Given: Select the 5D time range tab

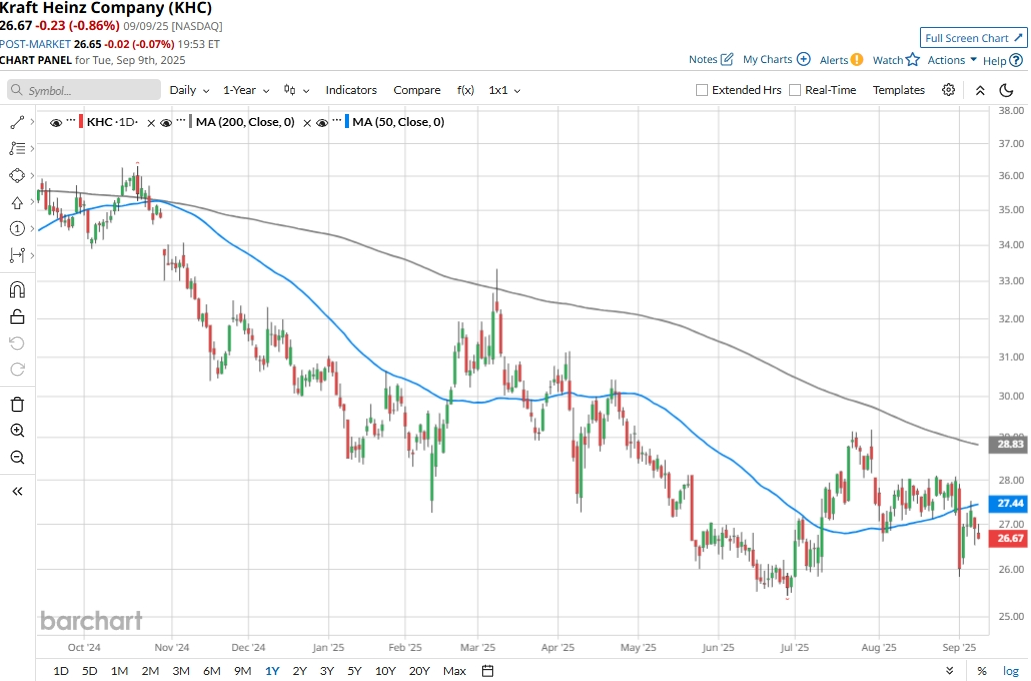Looking at the screenshot, I should pos(89,671).
